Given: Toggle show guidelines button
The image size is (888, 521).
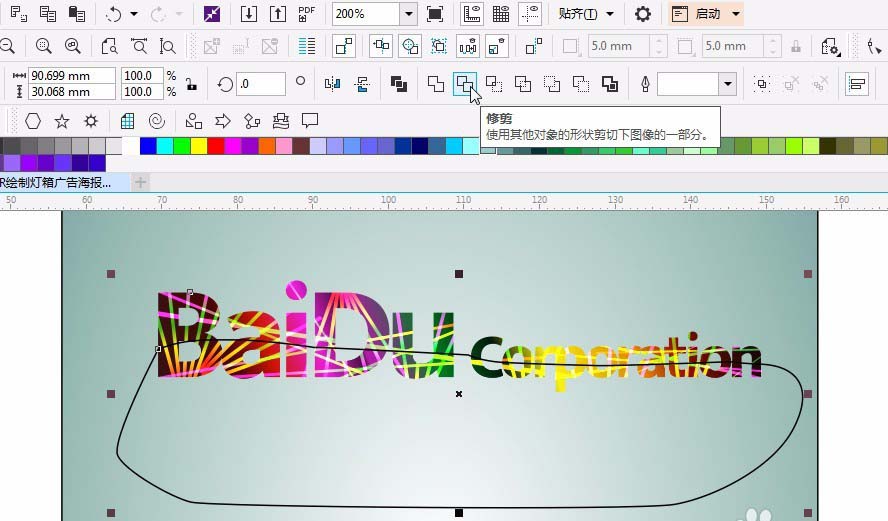Looking at the screenshot, I should tap(530, 14).
